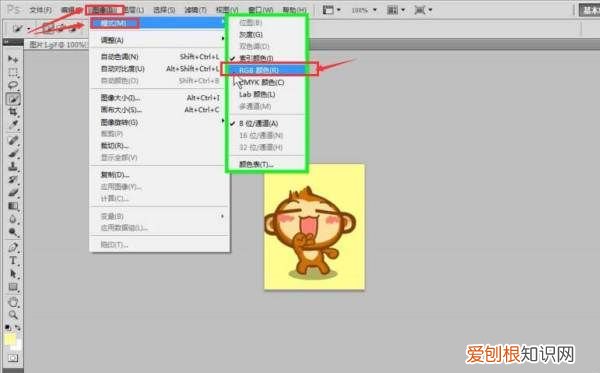The image size is (600, 373).
Task: Choose RGB 颜色(R) mode
Action: 267,70
